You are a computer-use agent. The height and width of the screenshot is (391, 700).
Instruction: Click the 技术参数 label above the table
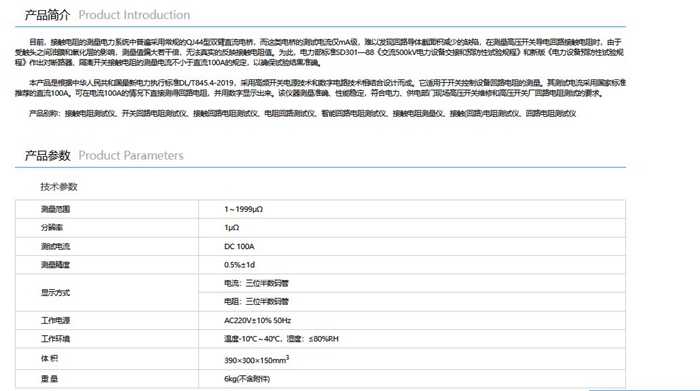(x=59, y=187)
